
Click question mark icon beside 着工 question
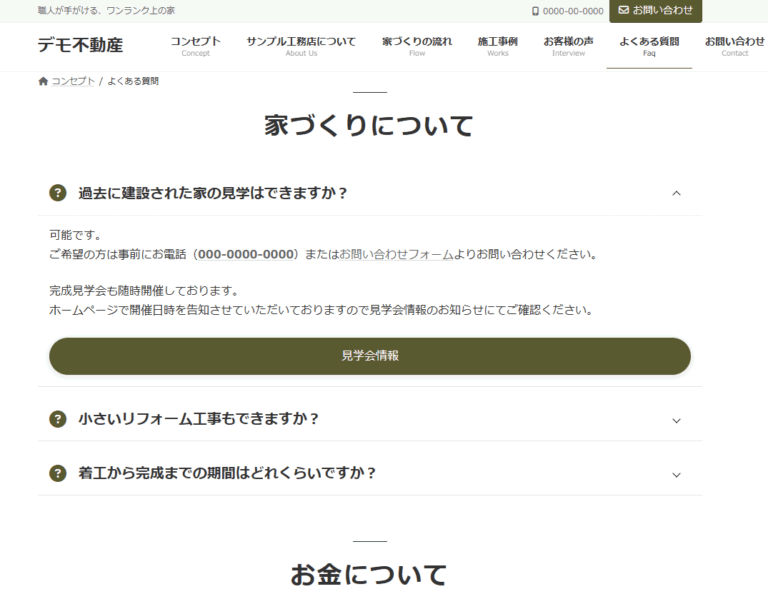tap(58, 473)
